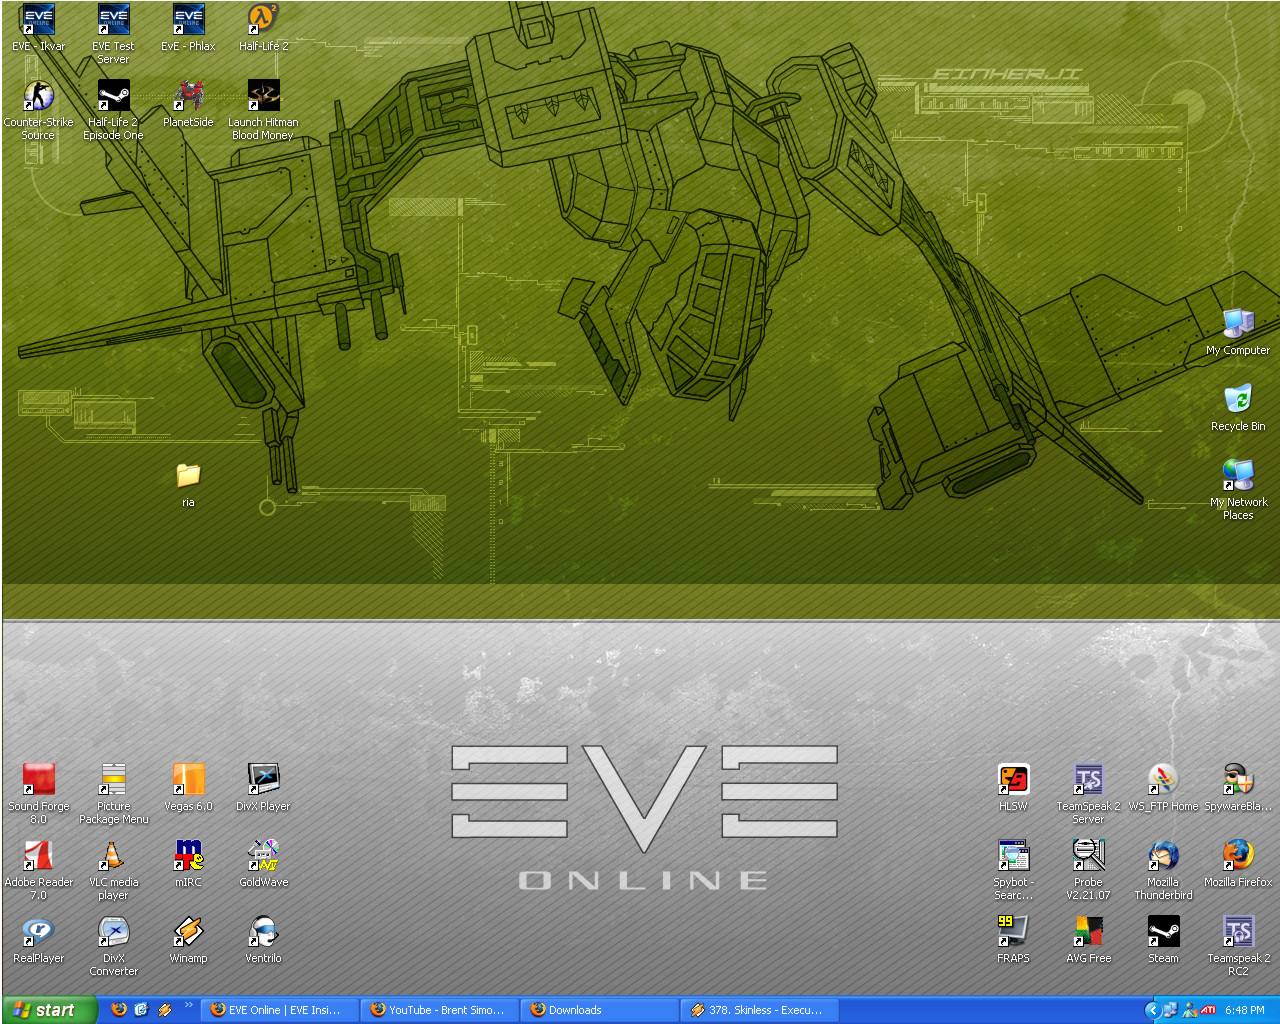
Task: Select the Adobe Reader 7.0 icon
Action: tap(38, 870)
